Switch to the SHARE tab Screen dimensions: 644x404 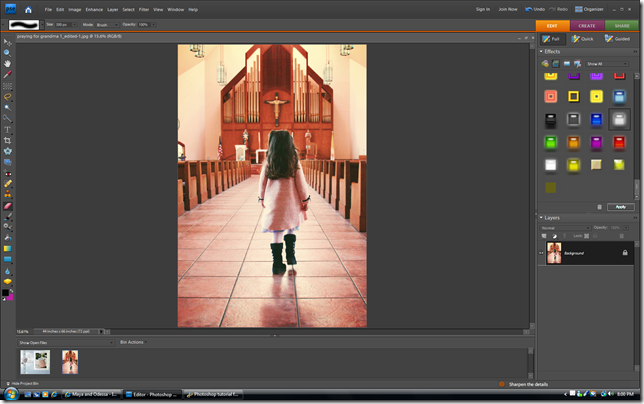click(x=622, y=25)
